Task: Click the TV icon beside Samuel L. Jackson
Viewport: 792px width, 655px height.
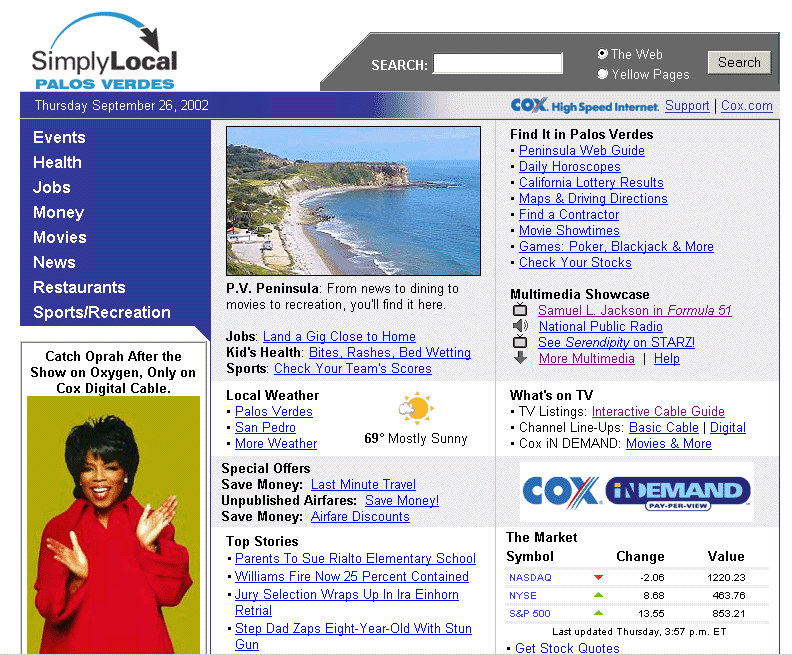Action: point(520,311)
